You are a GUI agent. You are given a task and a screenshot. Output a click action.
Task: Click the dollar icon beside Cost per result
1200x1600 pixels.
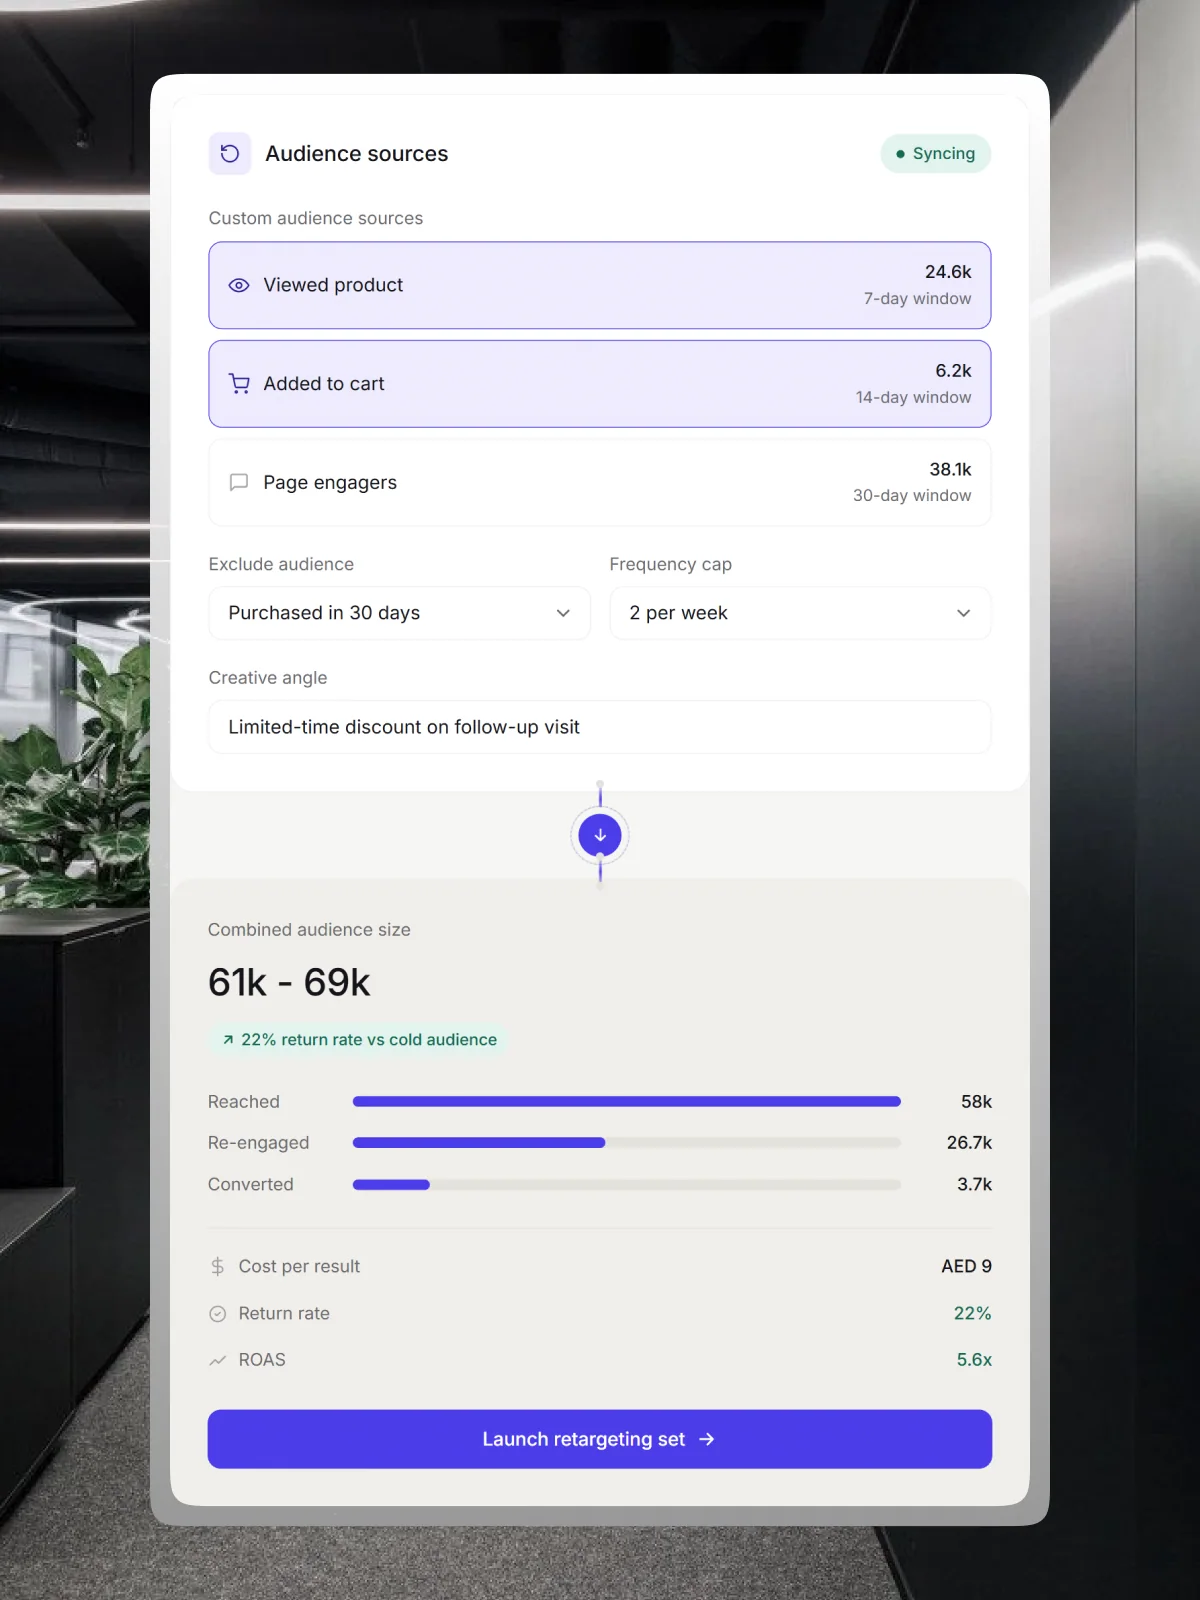(218, 1266)
